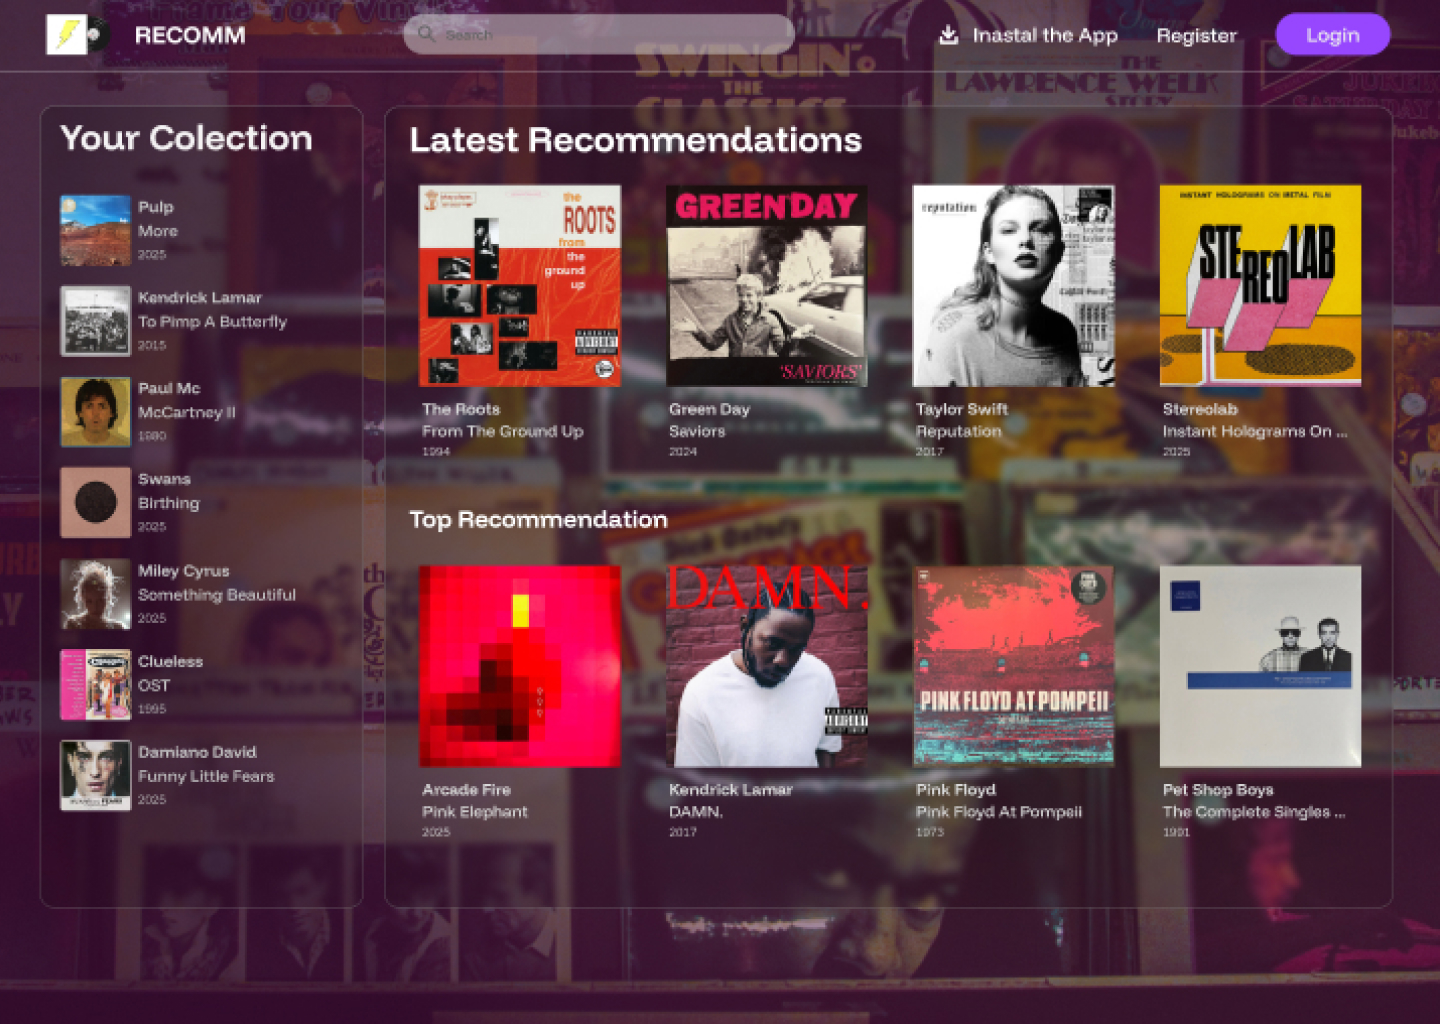Select Kendrick Lamar DAMN. album cover
Screen dimensions: 1440x1024
[x=767, y=666]
